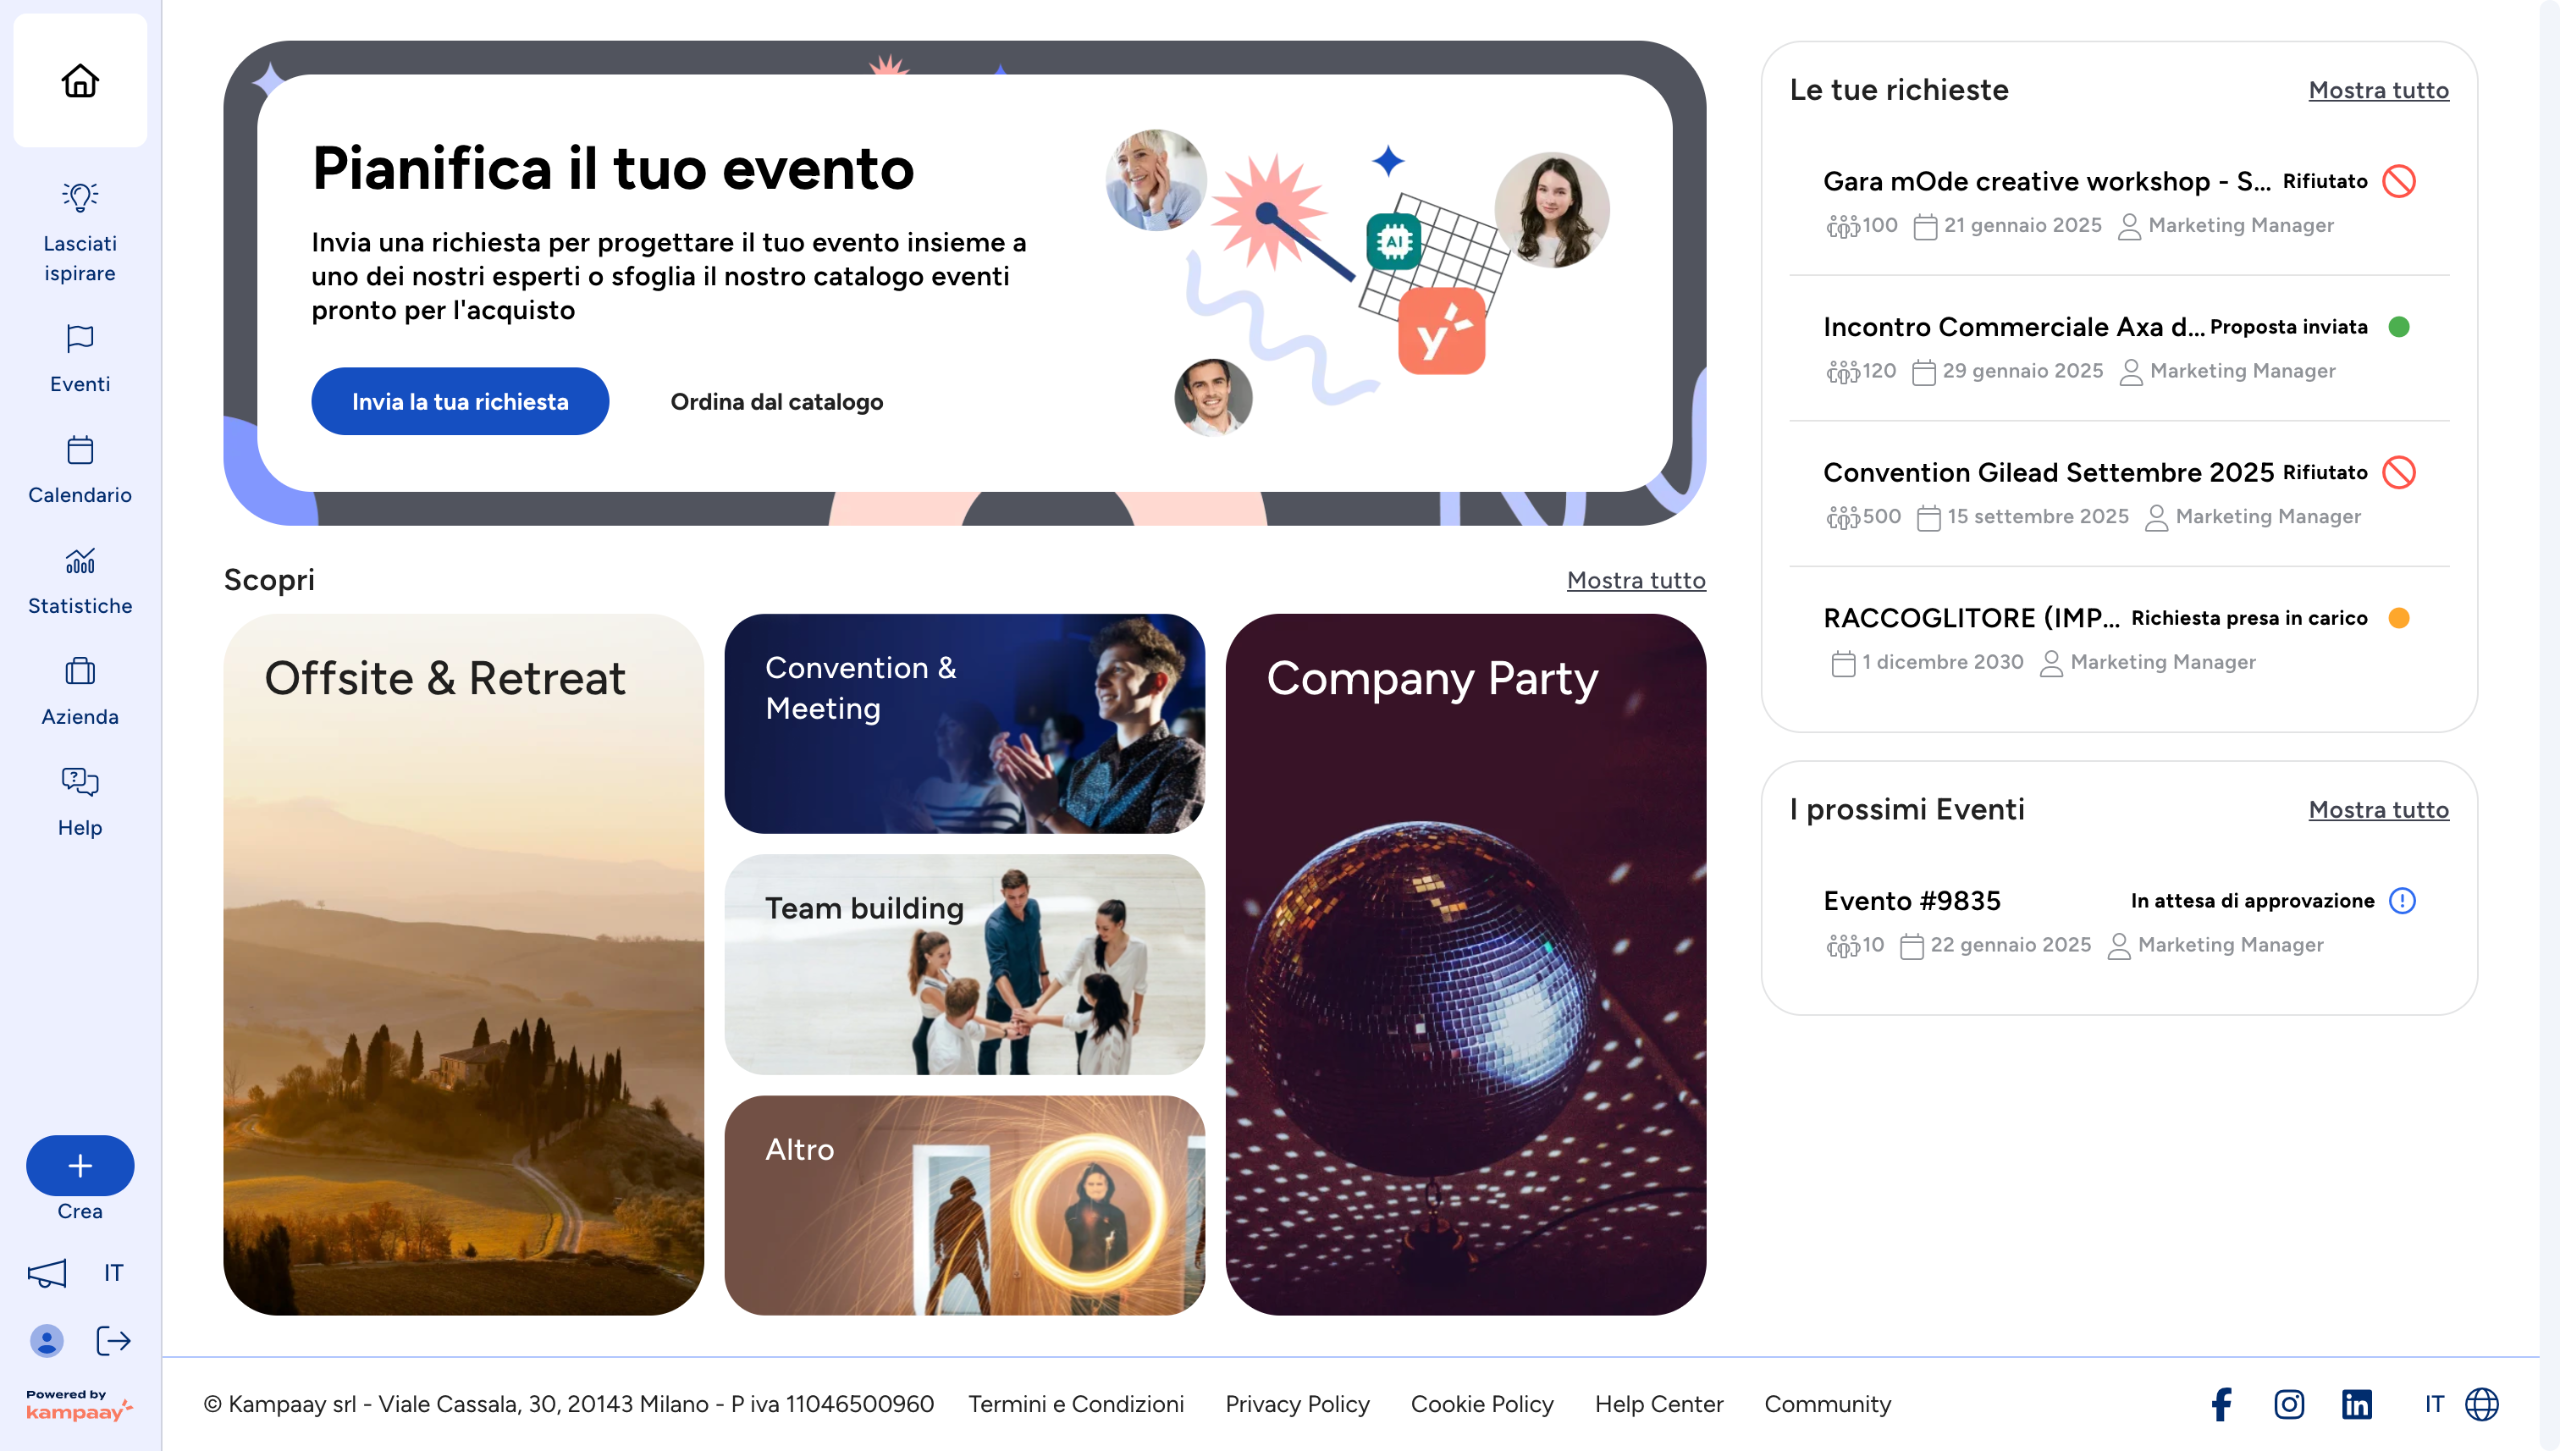2560x1451 pixels.
Task: Open the Facebook icon in the footer
Action: point(2221,1405)
